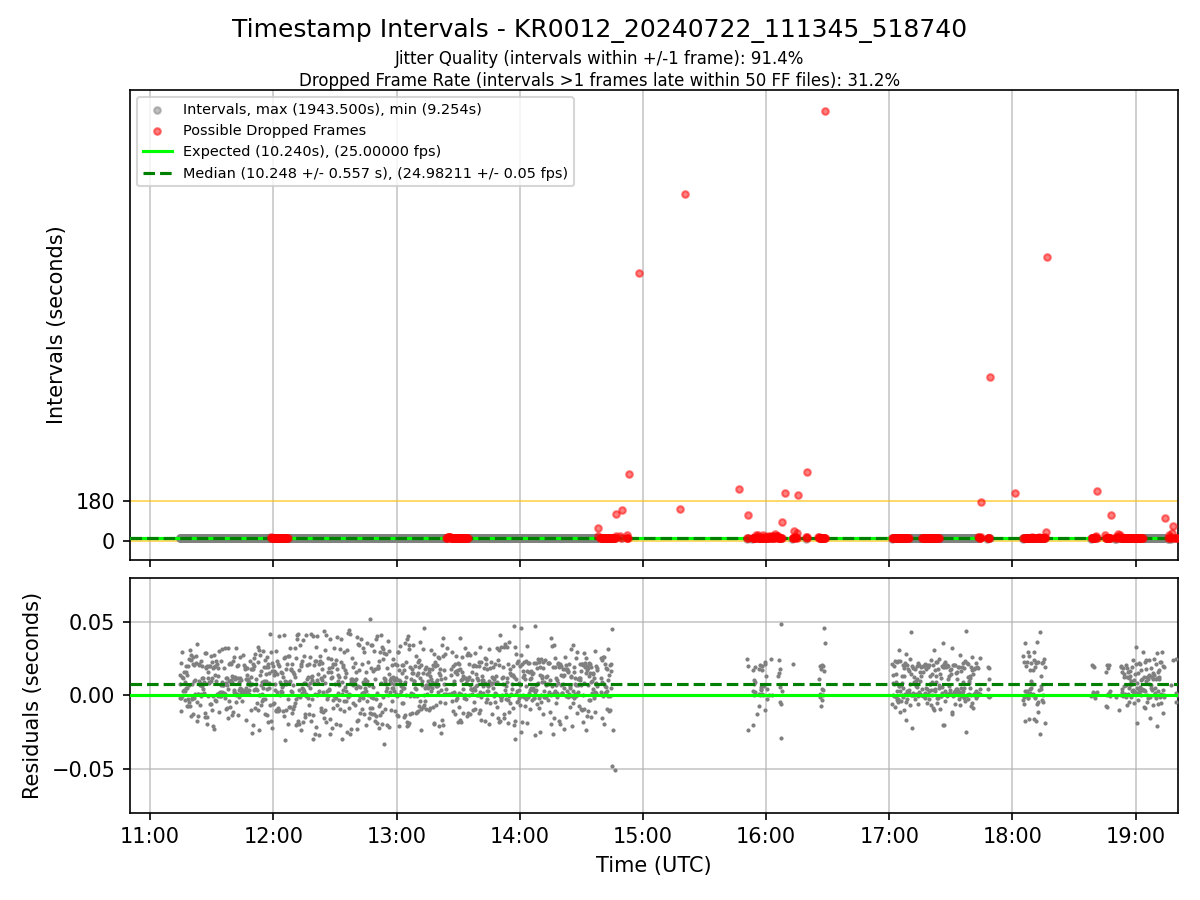Click the 'Intervals (seconds)' y-axis label

point(56,325)
